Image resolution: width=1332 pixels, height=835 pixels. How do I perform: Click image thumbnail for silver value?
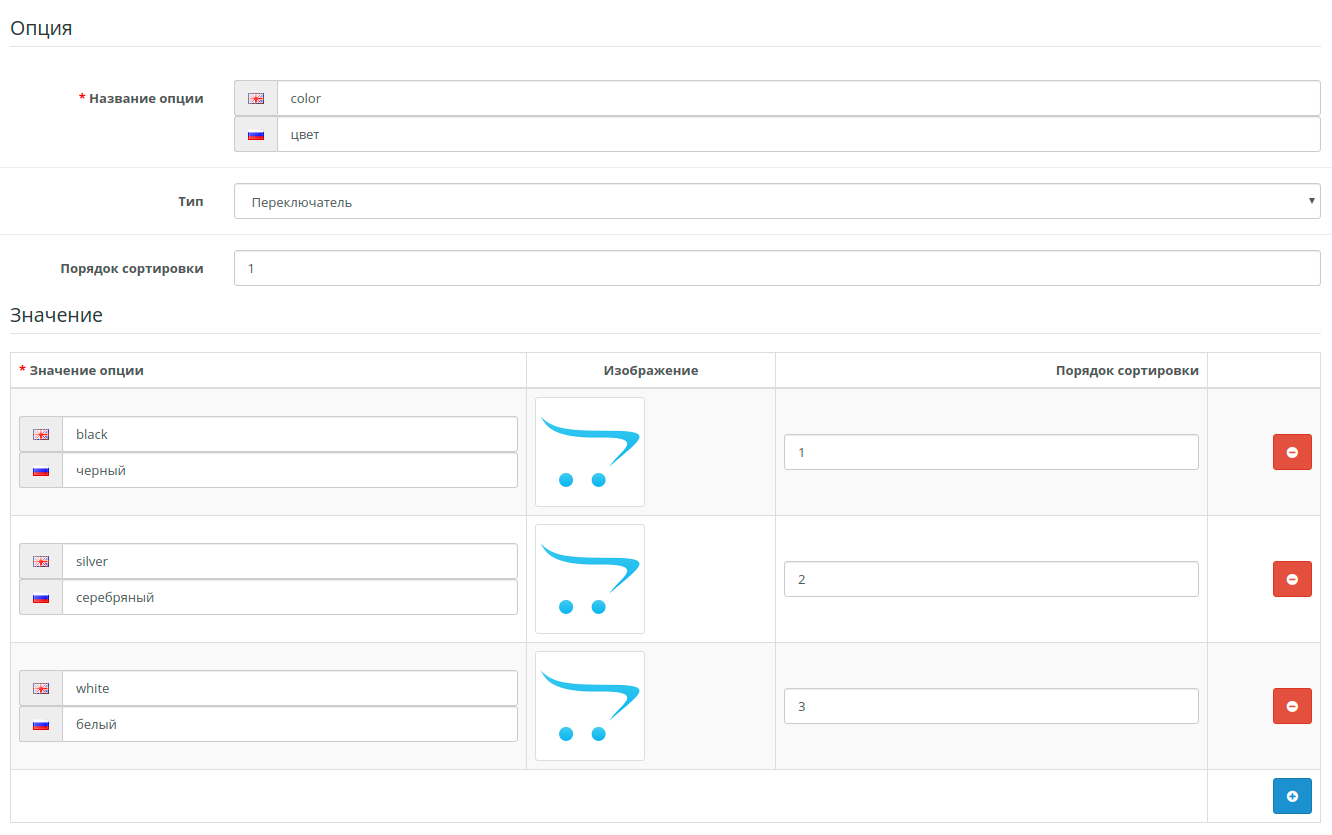pyautogui.click(x=589, y=579)
